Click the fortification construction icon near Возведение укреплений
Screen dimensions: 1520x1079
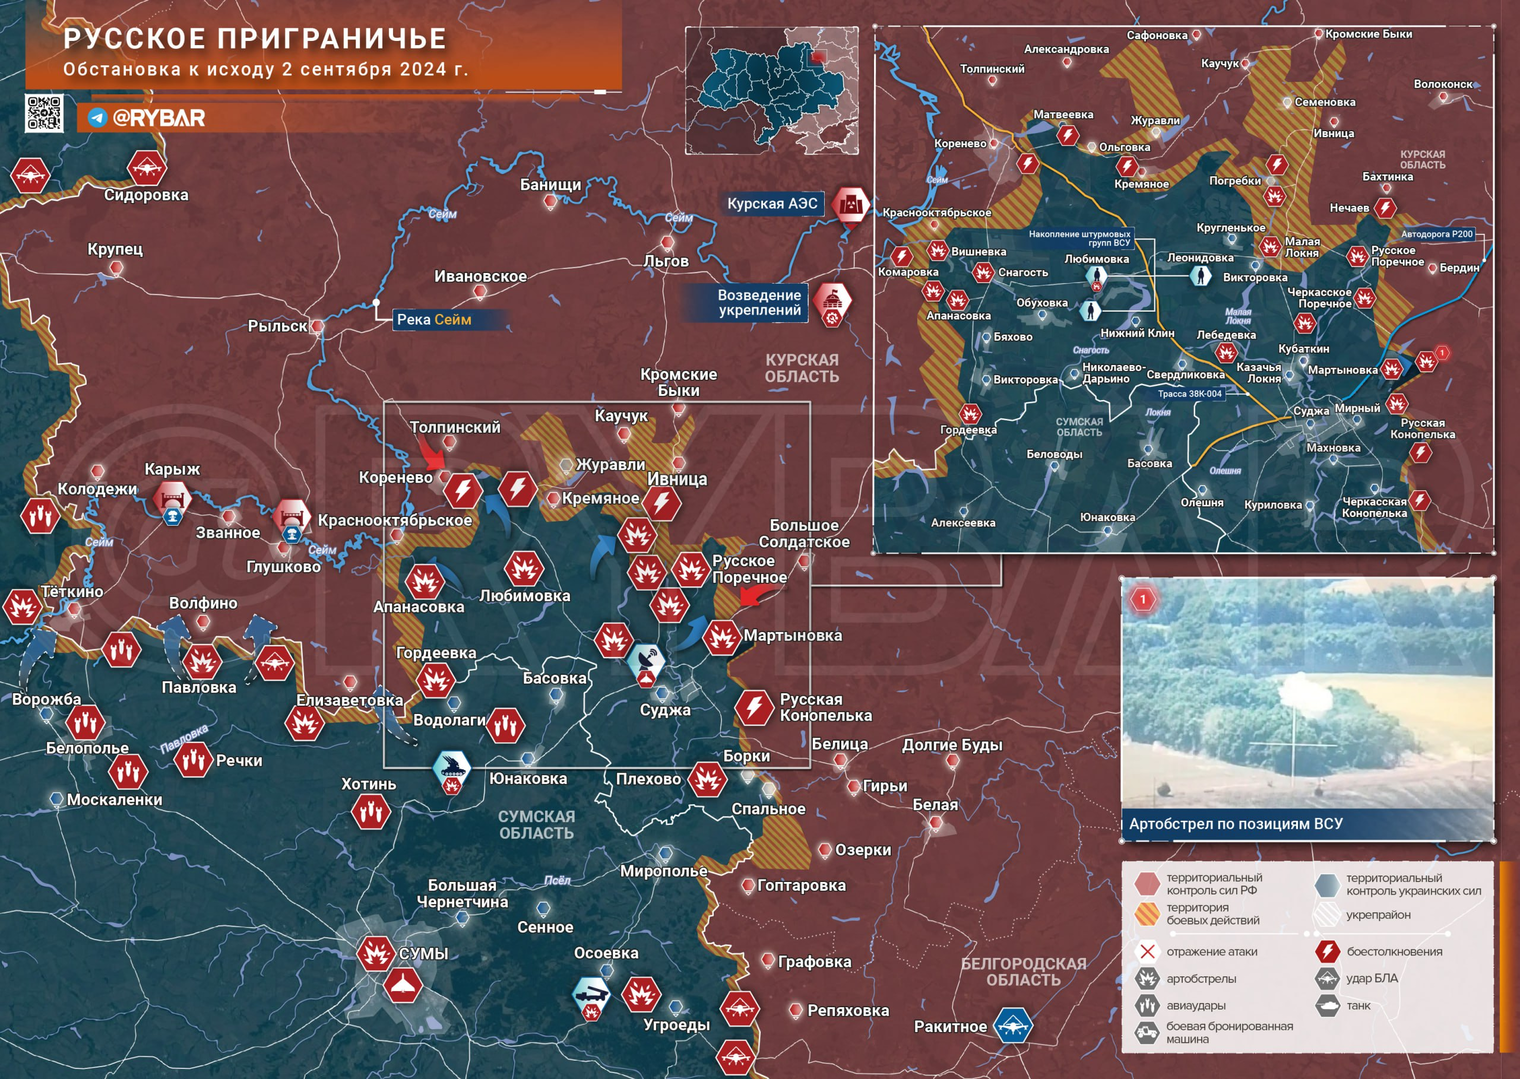pyautogui.click(x=832, y=302)
